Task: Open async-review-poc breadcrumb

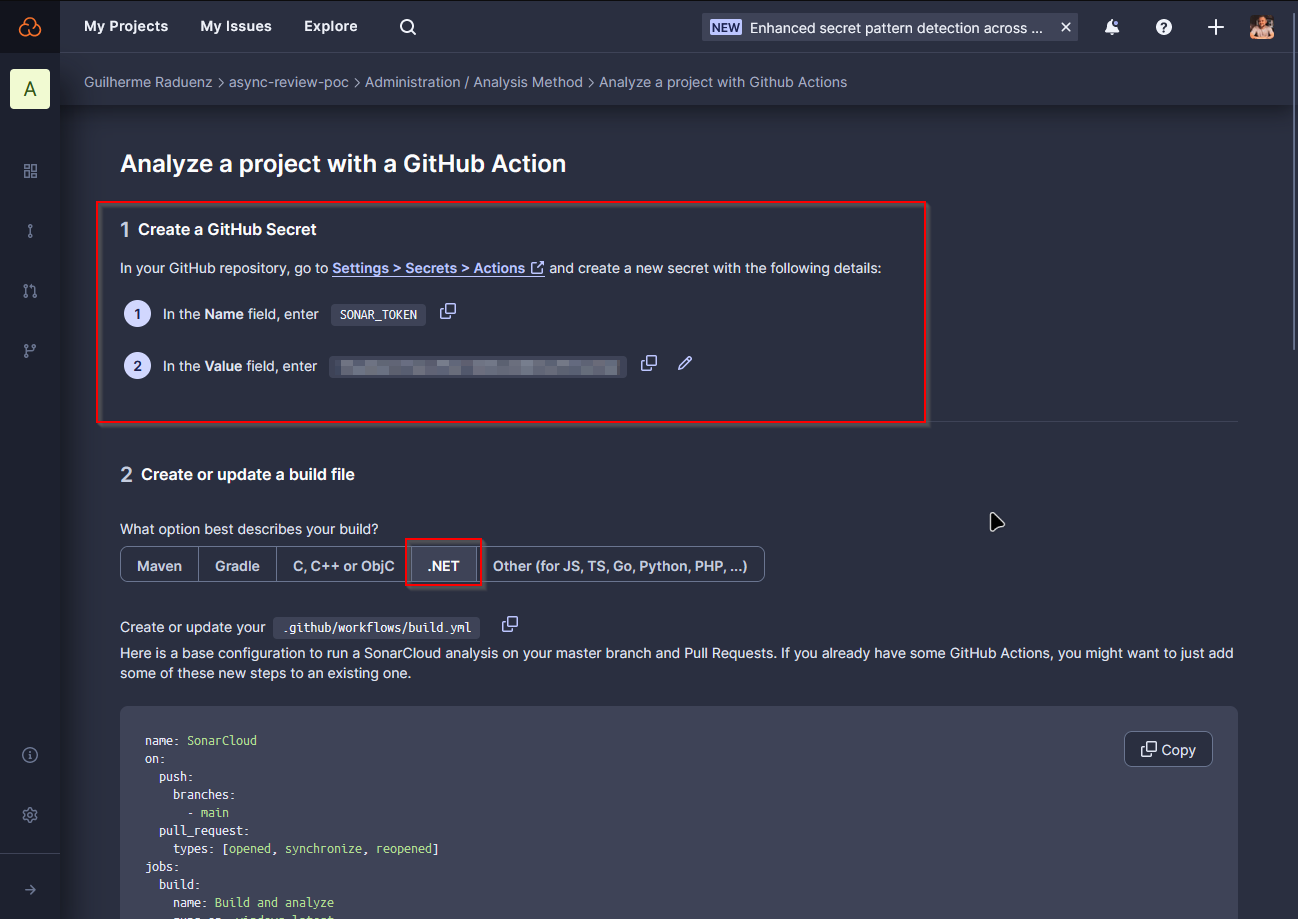Action: click(289, 82)
